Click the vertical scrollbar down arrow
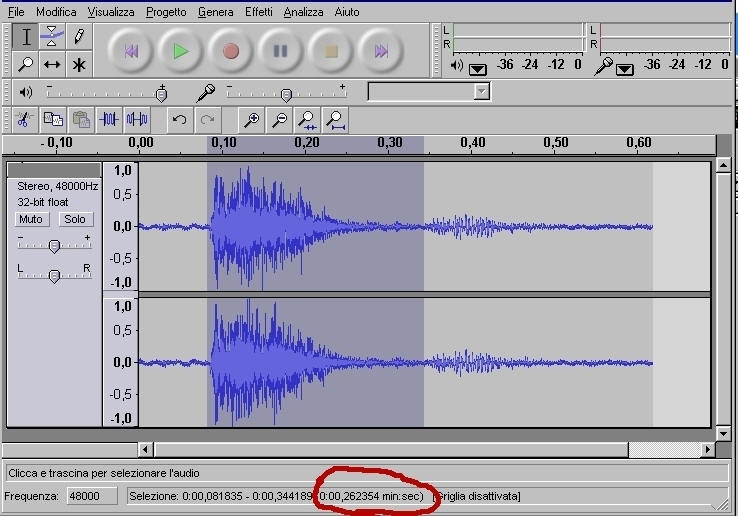Image resolution: width=738 pixels, height=516 pixels. point(723,433)
